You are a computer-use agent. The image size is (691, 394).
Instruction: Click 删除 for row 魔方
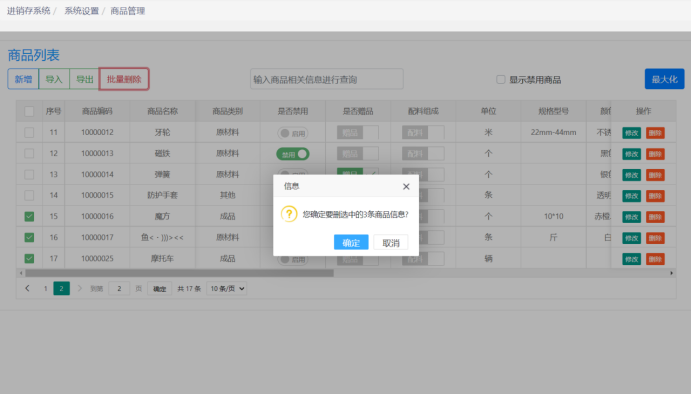click(x=655, y=217)
